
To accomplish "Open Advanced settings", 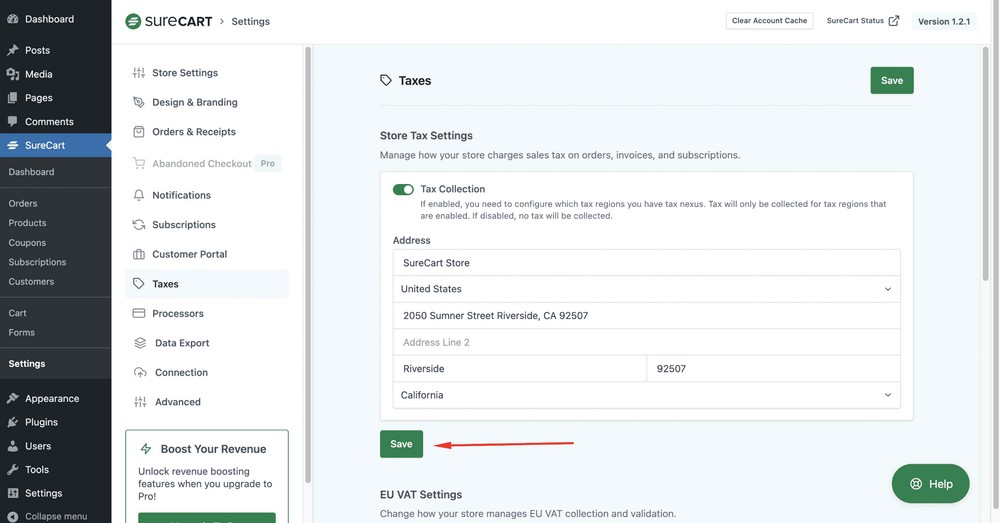I will [207, 402].
